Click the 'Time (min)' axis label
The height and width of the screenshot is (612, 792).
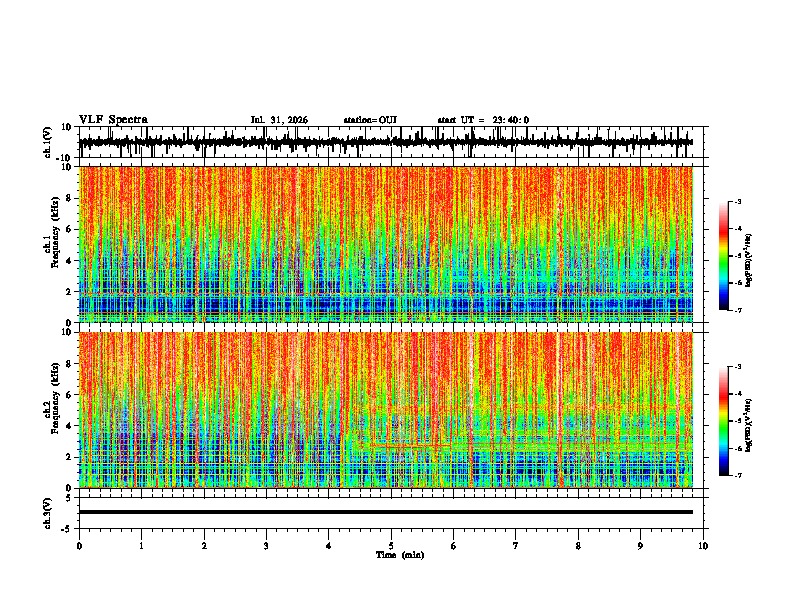[400, 555]
